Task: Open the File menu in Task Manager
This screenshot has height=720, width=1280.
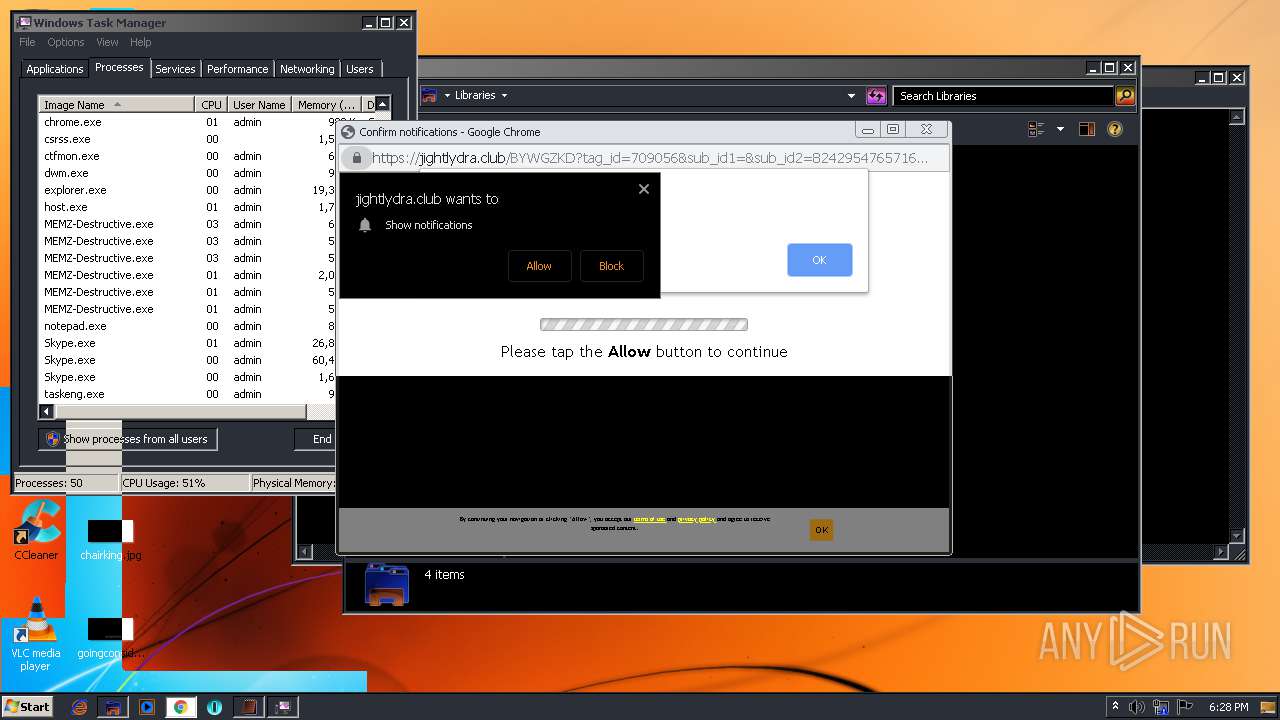Action: tap(27, 42)
